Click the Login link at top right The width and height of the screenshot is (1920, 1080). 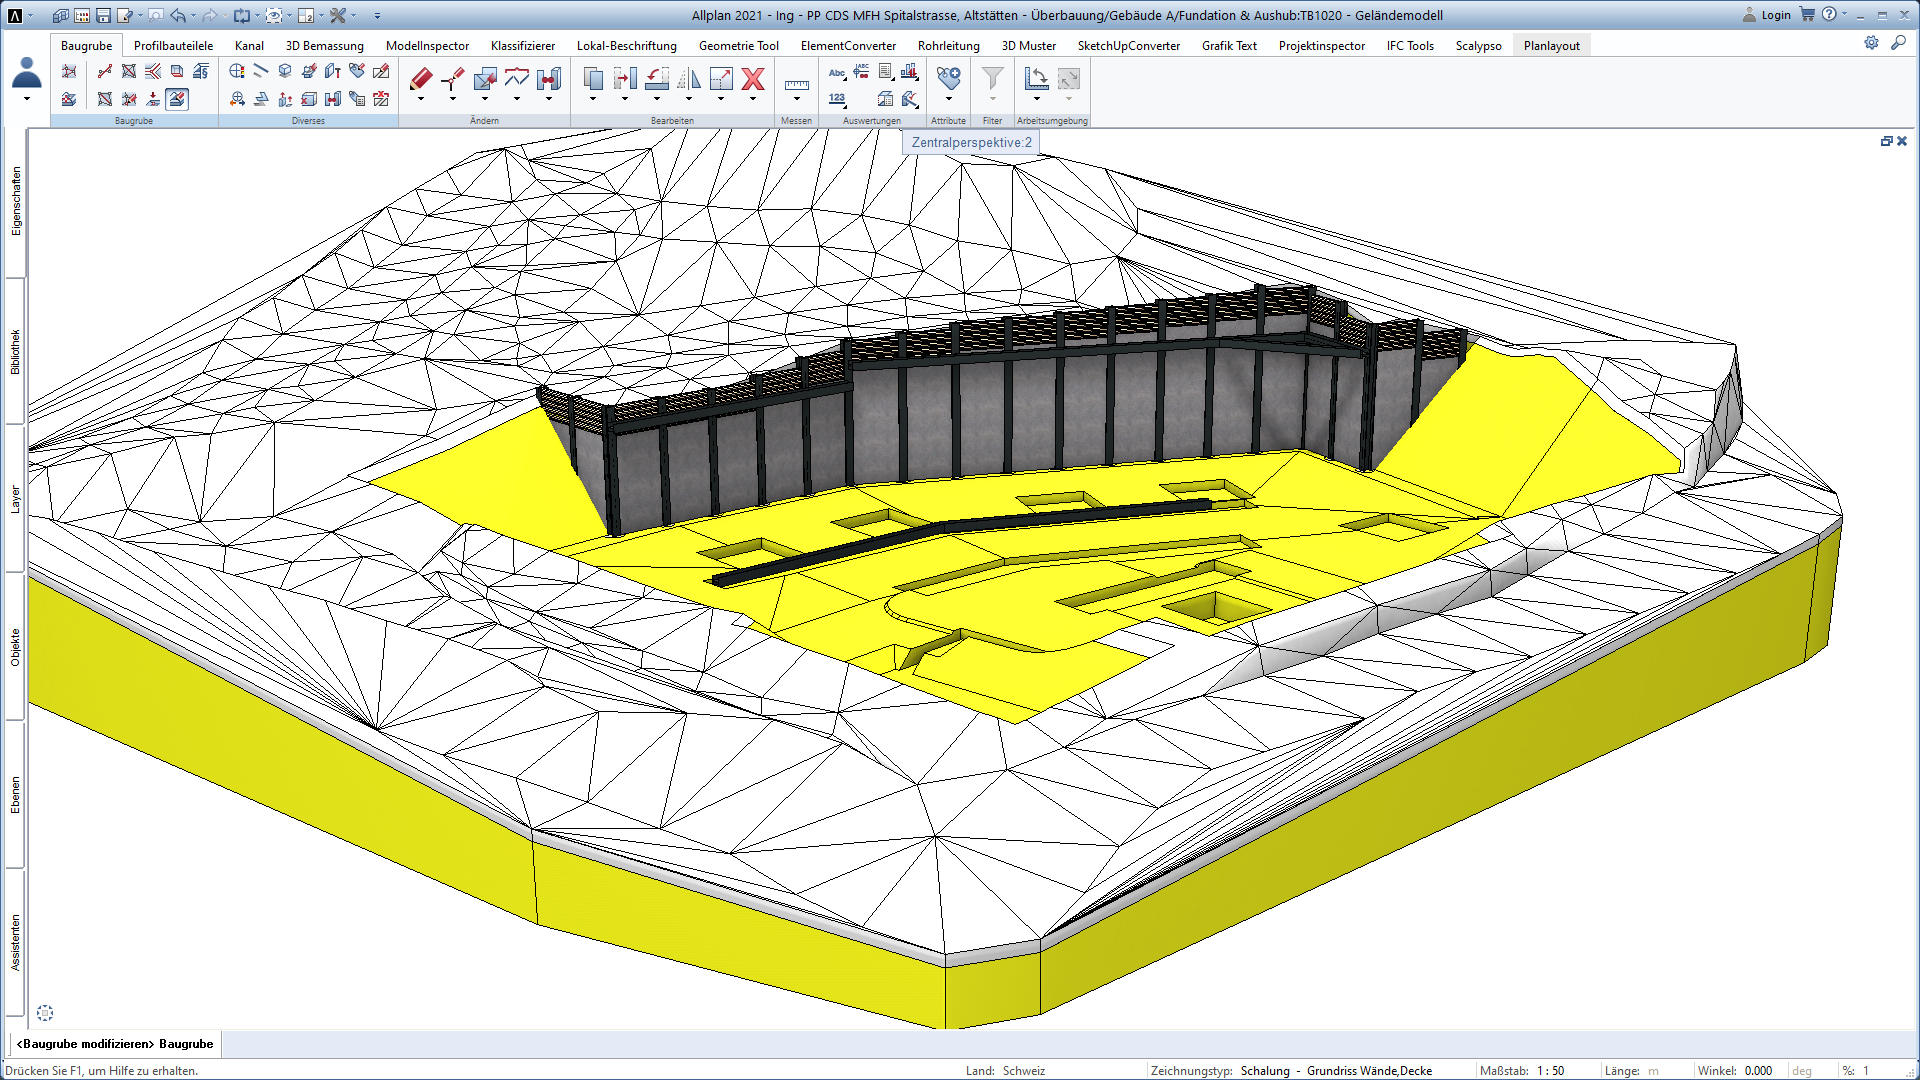pos(1775,15)
